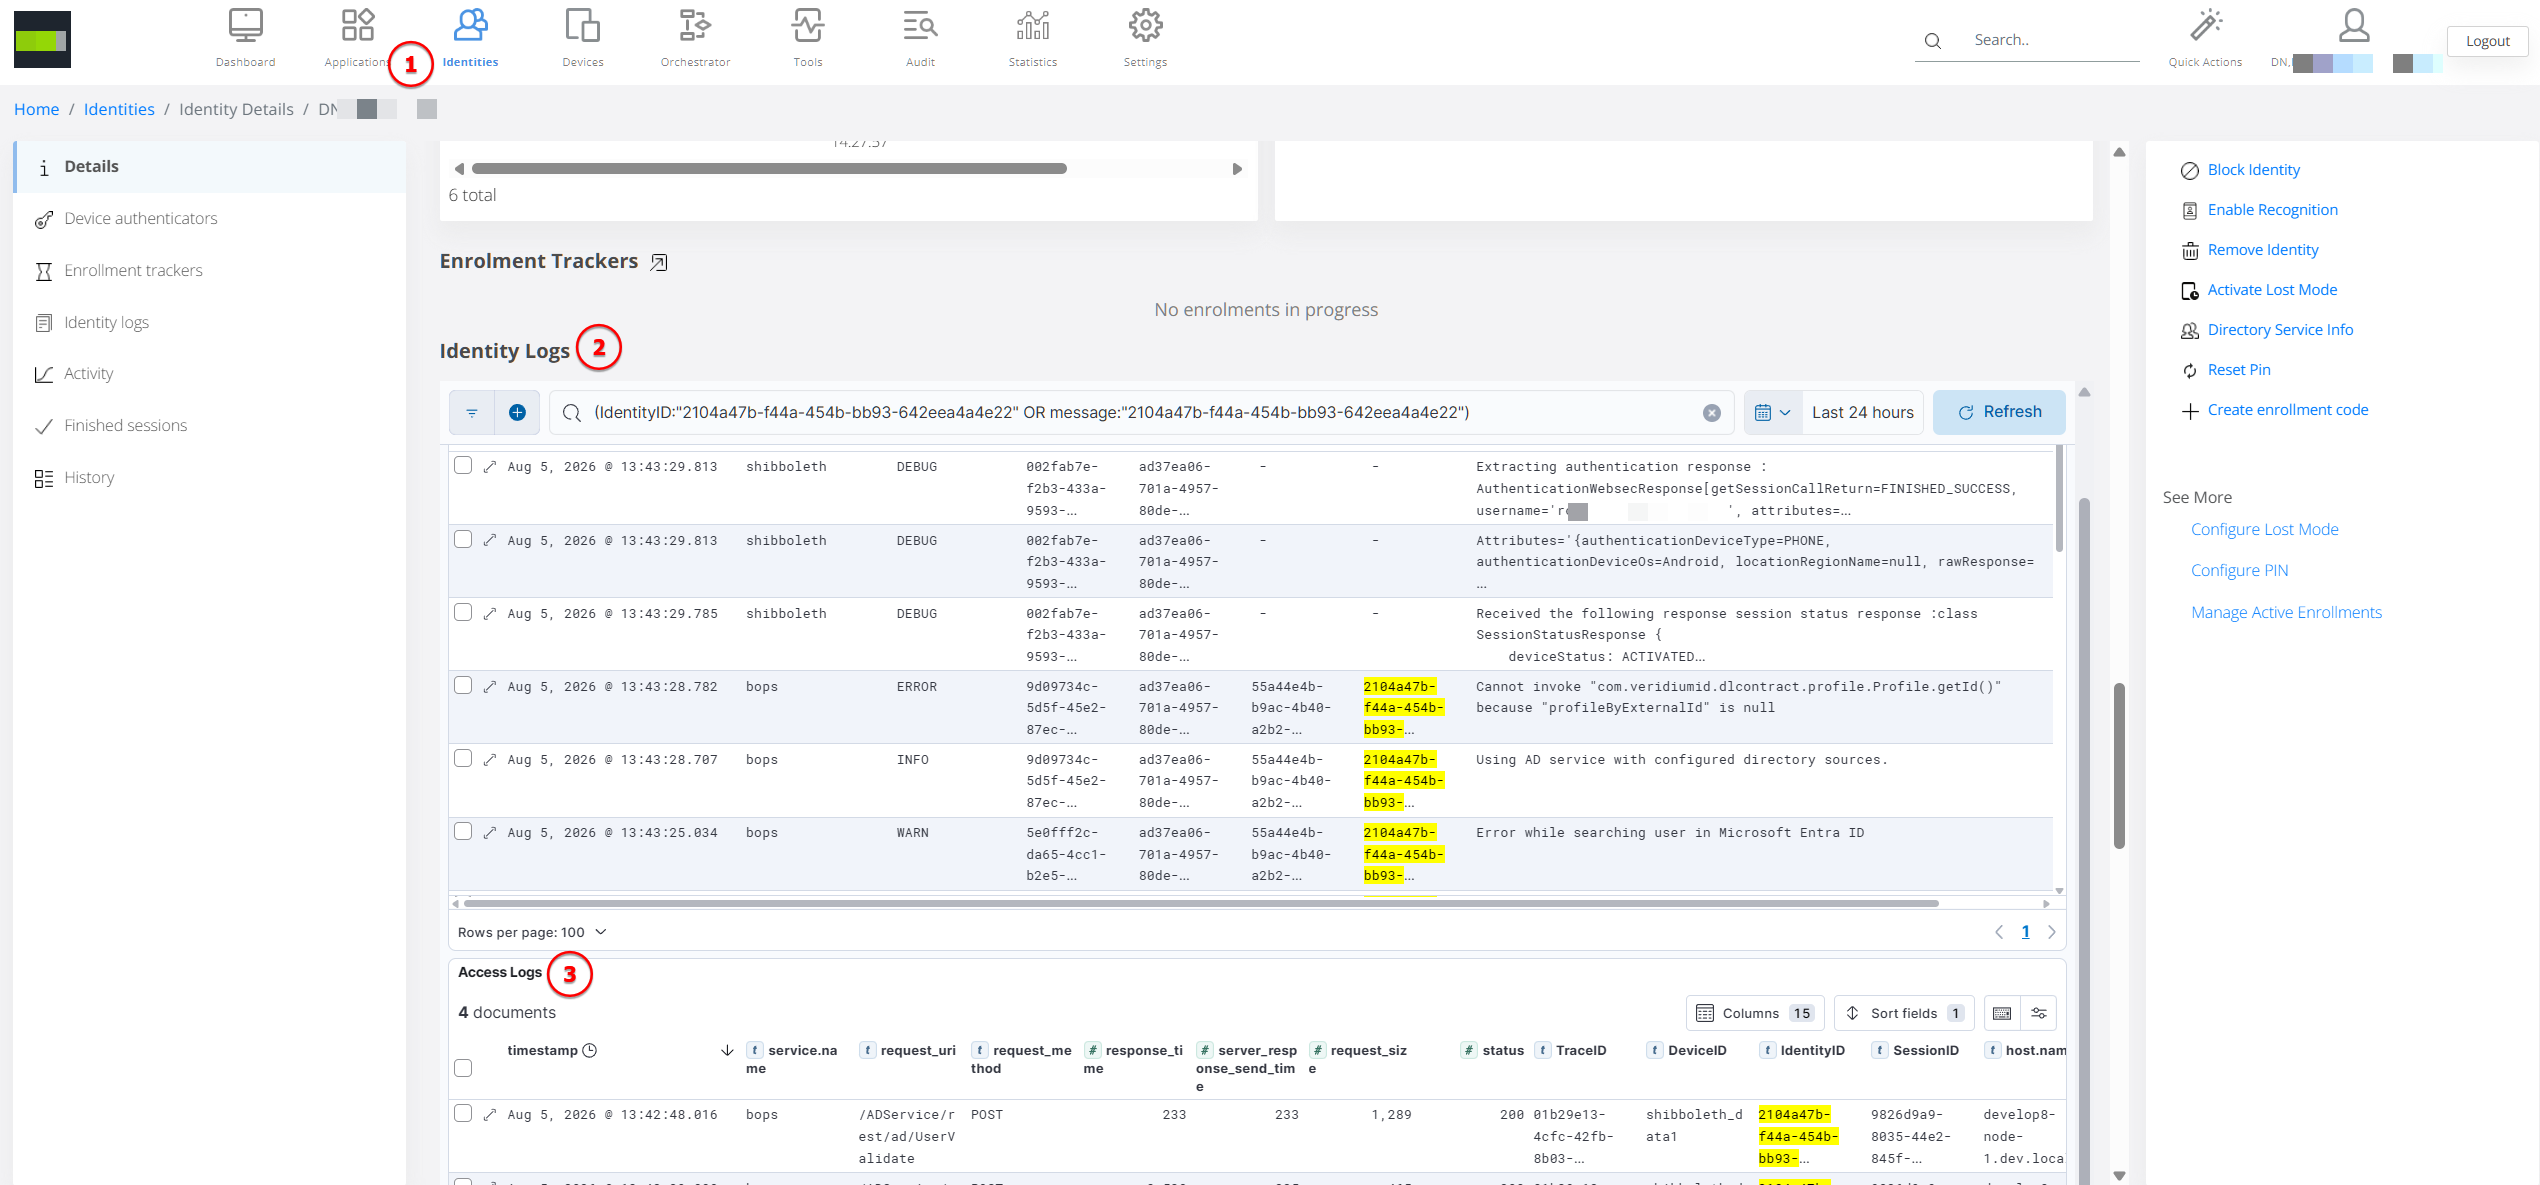Screen dimensions: 2540x1185
Task: Open the Devices section
Action: [583, 38]
